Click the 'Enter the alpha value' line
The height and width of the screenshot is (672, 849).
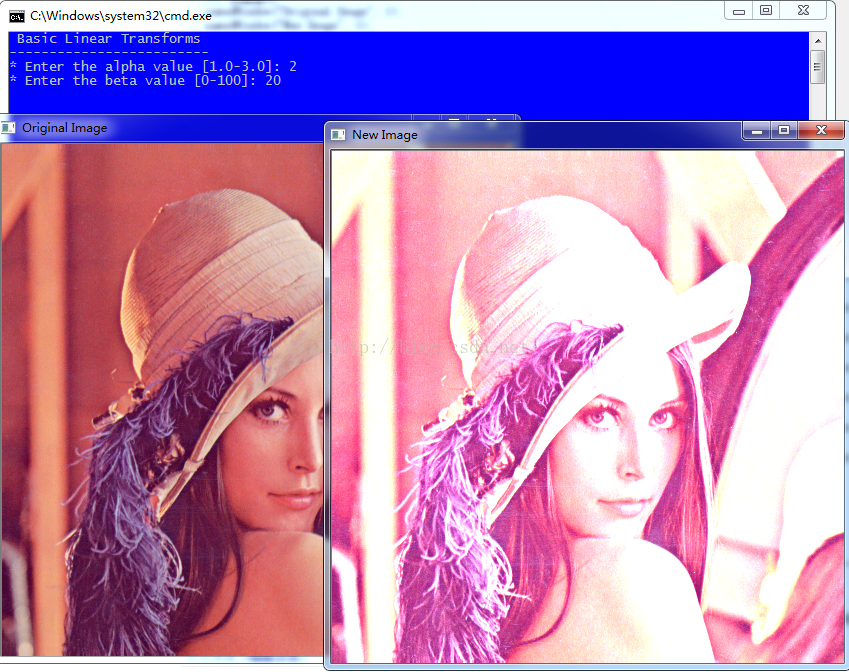coord(154,67)
